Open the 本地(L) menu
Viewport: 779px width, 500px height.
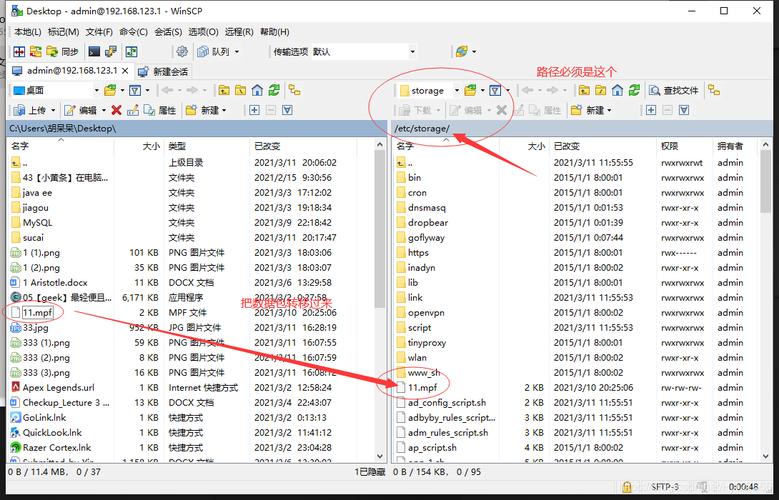[x=27, y=32]
